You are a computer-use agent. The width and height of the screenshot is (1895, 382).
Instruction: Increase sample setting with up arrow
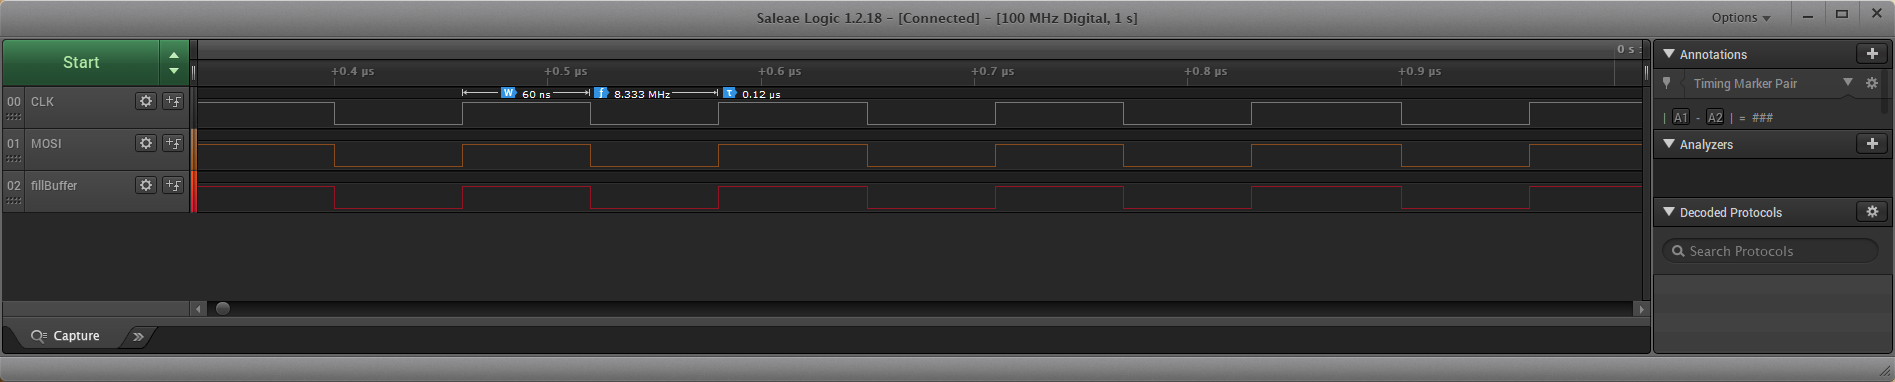pos(174,55)
